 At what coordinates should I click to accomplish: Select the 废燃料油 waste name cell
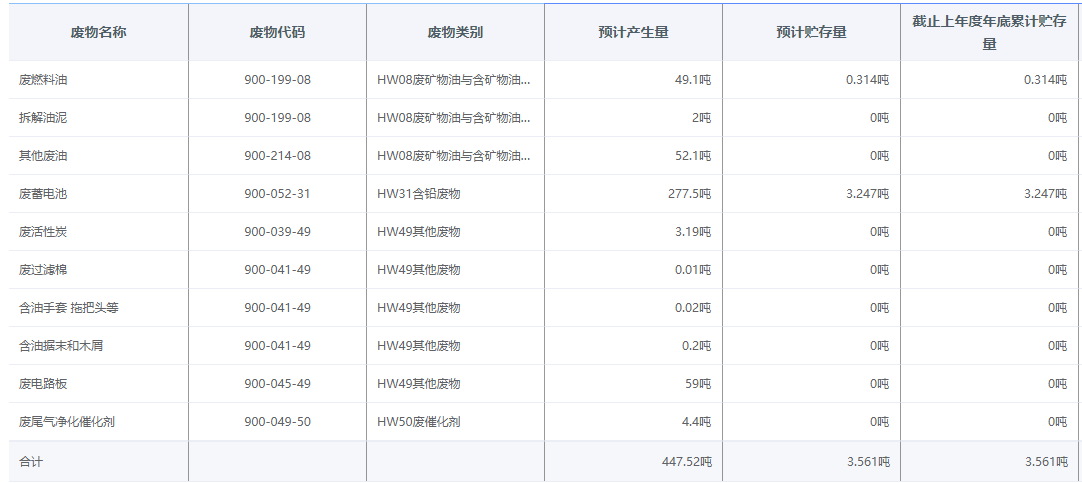[x=43, y=80]
